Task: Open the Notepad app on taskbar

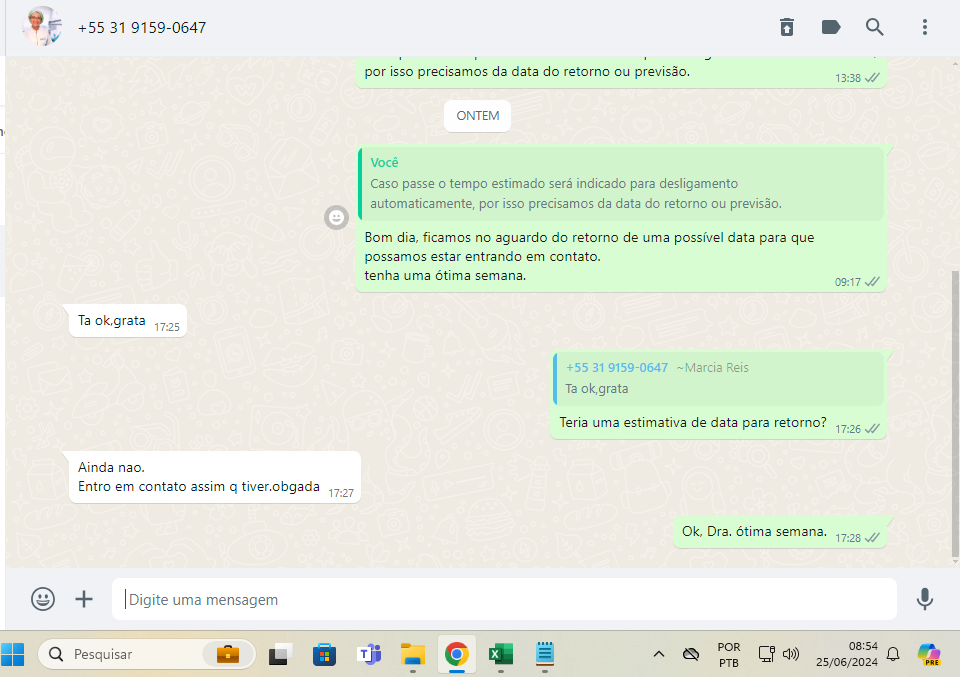Action: (x=545, y=653)
